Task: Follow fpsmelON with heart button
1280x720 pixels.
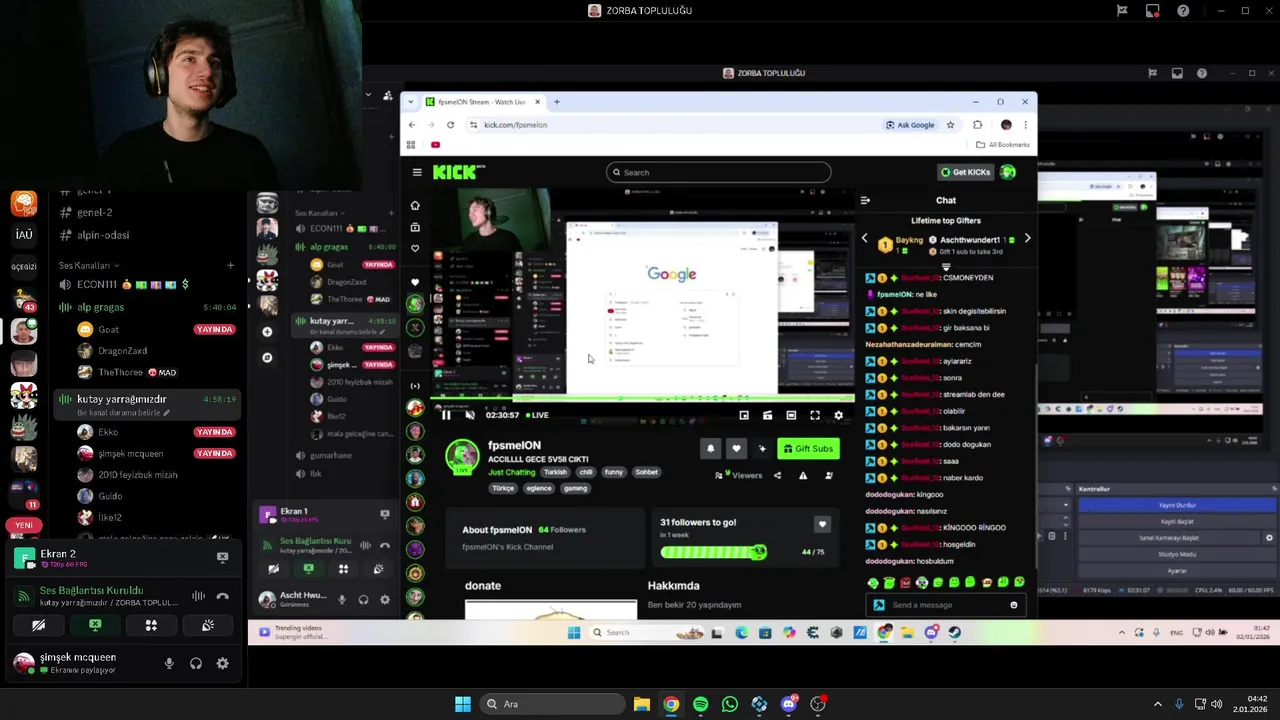Action: pyautogui.click(x=736, y=449)
